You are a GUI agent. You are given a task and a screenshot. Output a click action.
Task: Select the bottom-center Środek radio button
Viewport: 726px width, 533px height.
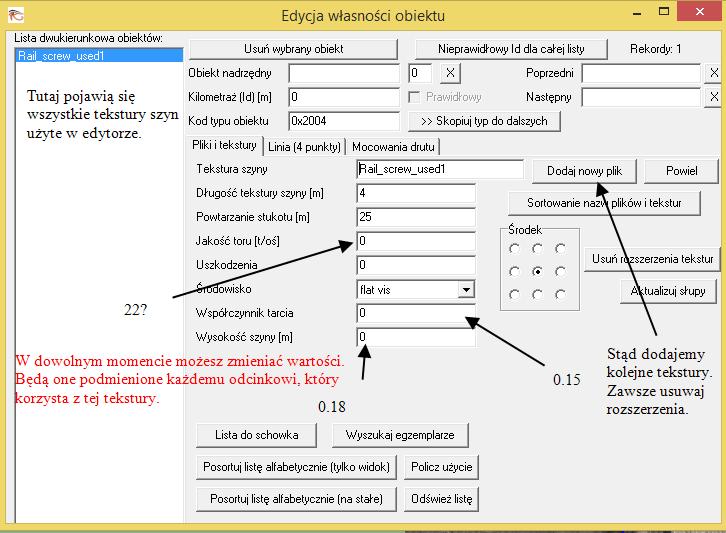click(537, 294)
